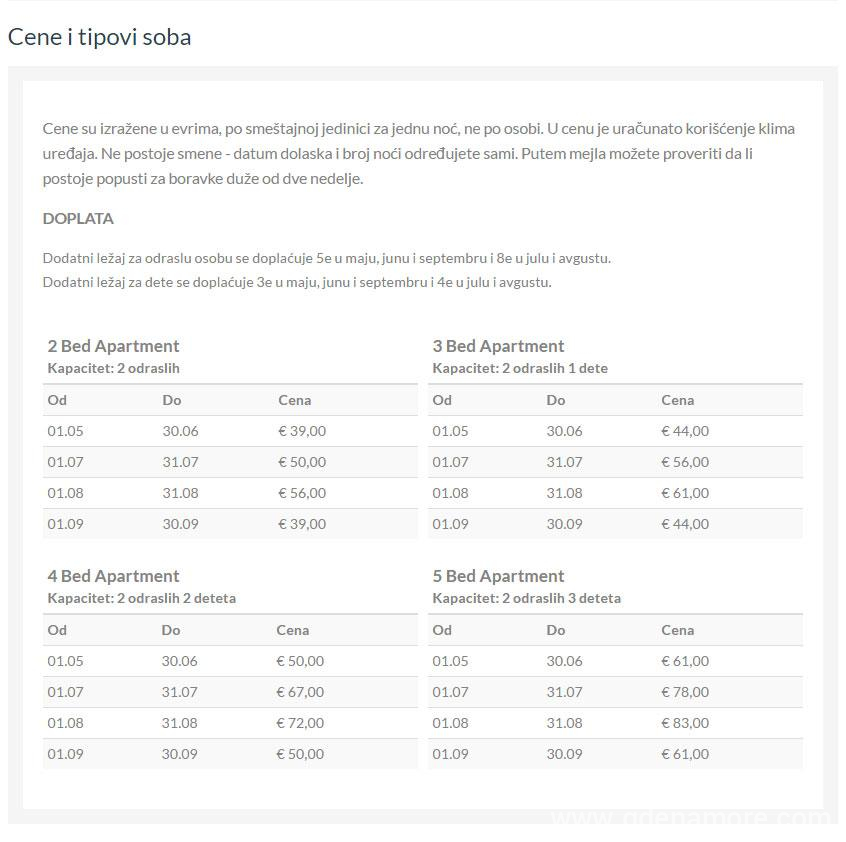Click 'Kapacitet: 2 odraslih 1 dete' text

click(x=520, y=368)
